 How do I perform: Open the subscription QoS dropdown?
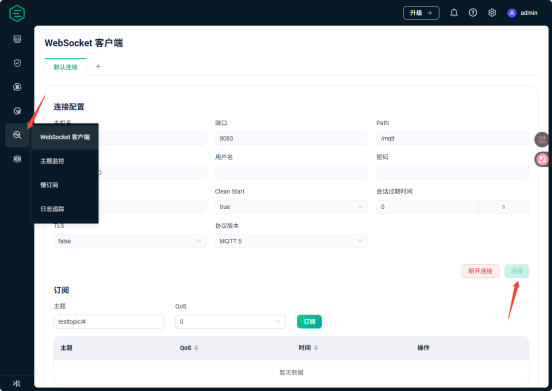230,321
